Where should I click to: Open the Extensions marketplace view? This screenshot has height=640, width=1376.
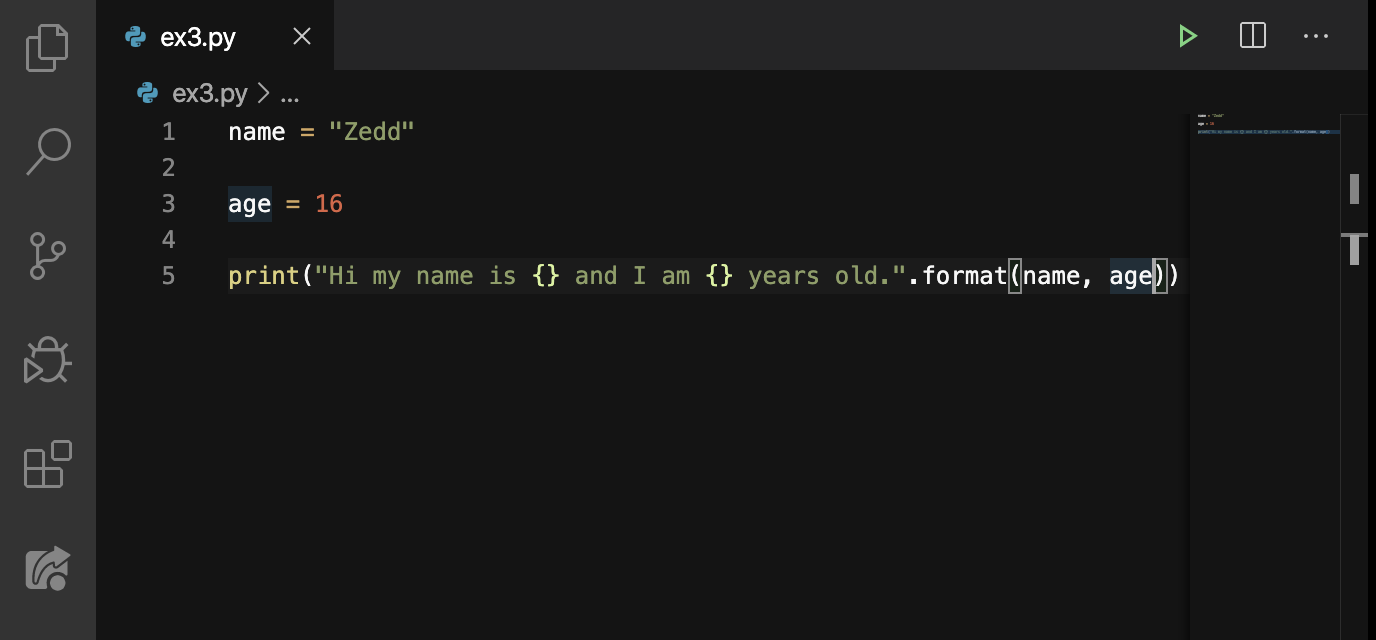[46, 465]
